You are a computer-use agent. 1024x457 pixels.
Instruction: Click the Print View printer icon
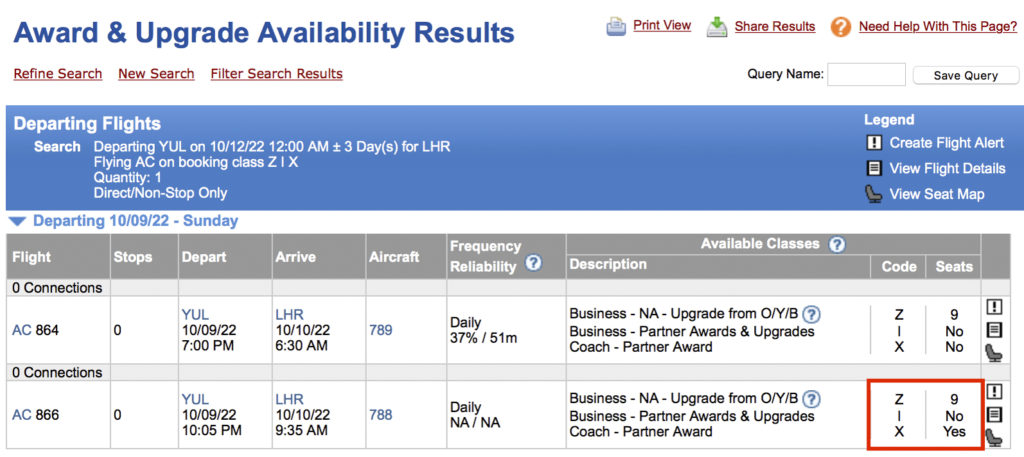coord(616,27)
